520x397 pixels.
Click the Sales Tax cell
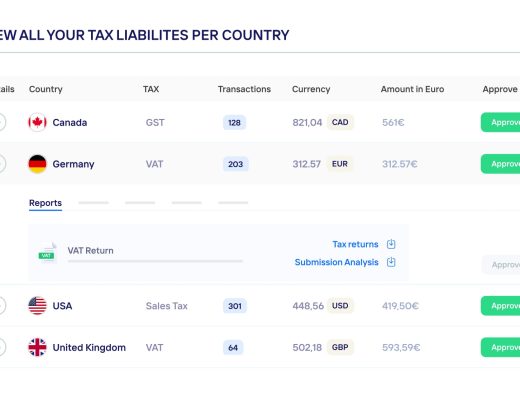coord(166,306)
